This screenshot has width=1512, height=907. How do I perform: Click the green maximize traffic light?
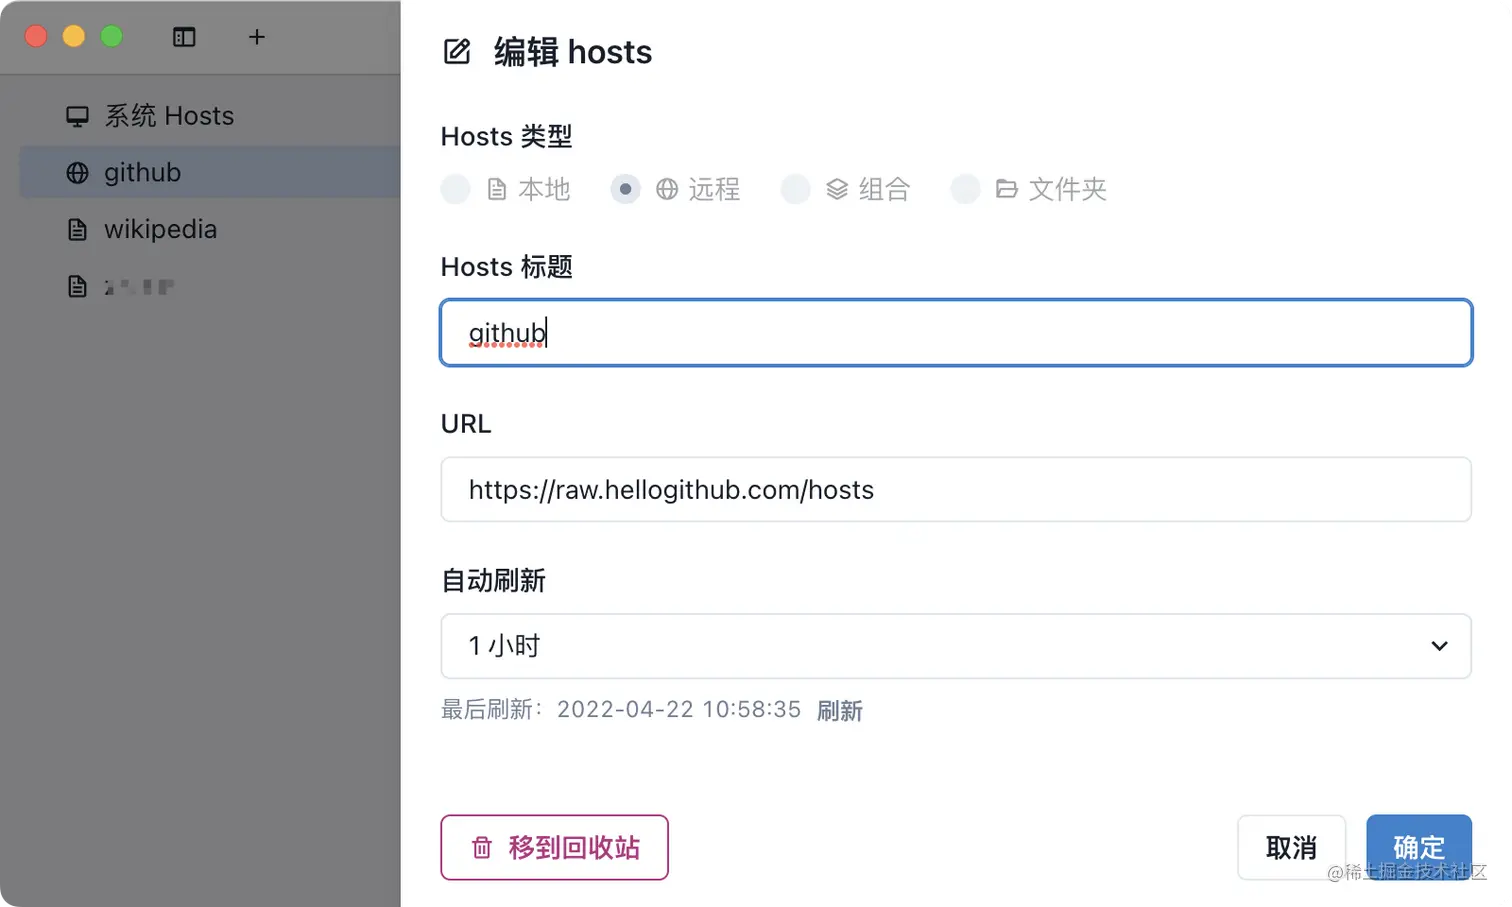[112, 36]
